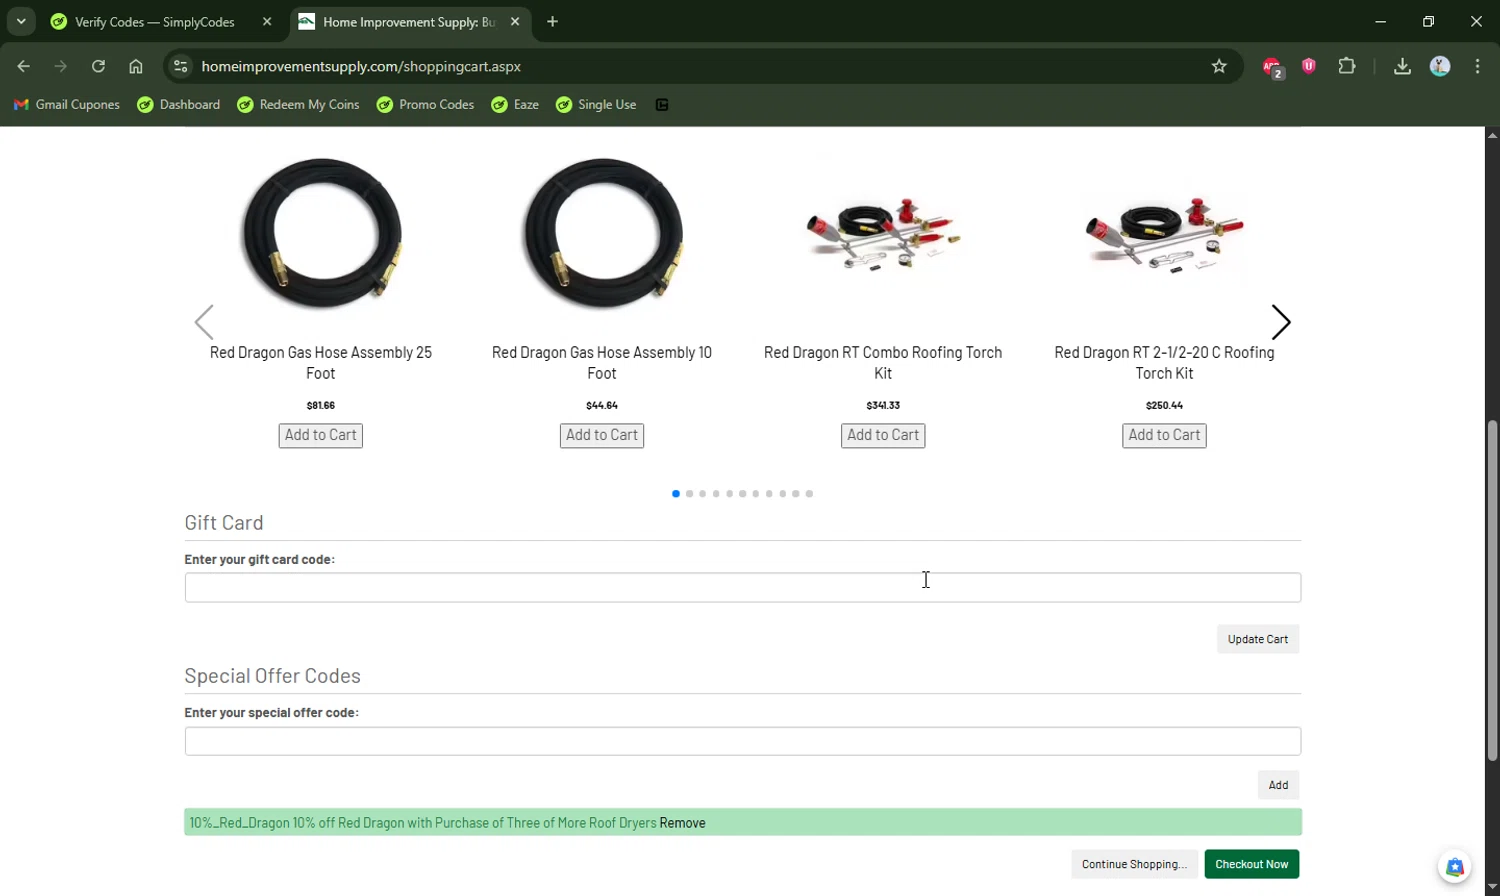The height and width of the screenshot is (896, 1500).
Task: Open the extensions puzzle menu
Action: [x=1347, y=66]
